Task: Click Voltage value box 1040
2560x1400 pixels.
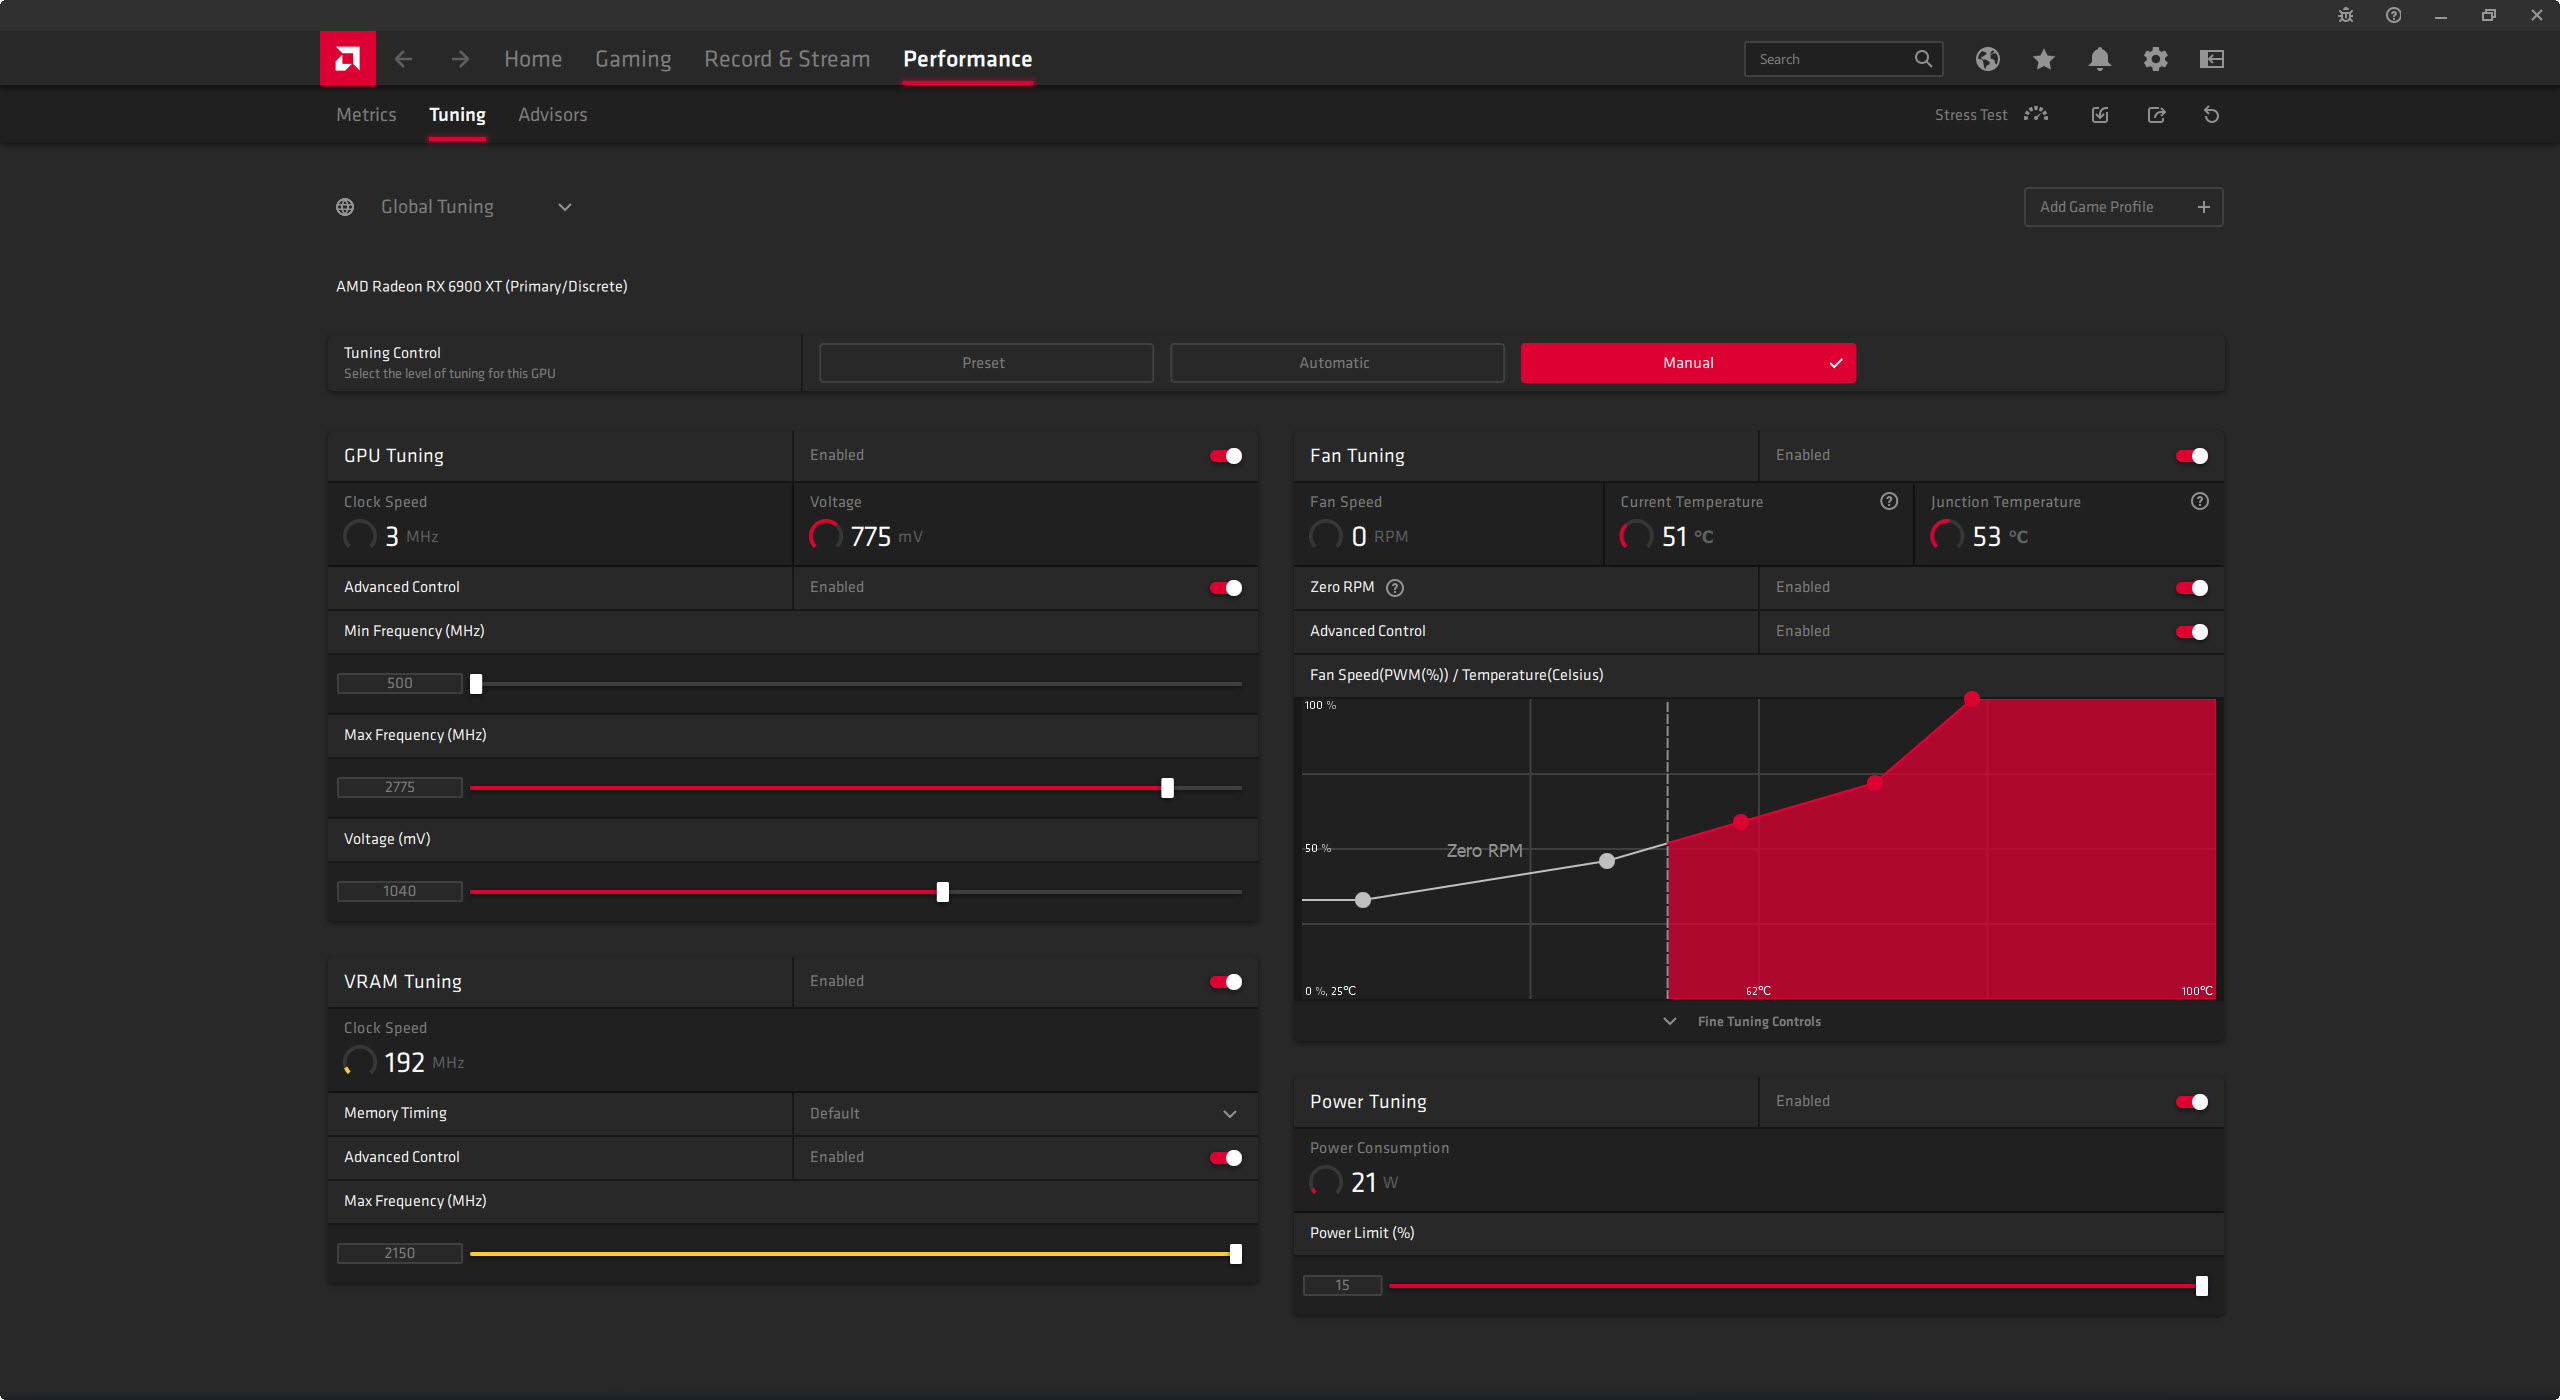Action: [400, 891]
